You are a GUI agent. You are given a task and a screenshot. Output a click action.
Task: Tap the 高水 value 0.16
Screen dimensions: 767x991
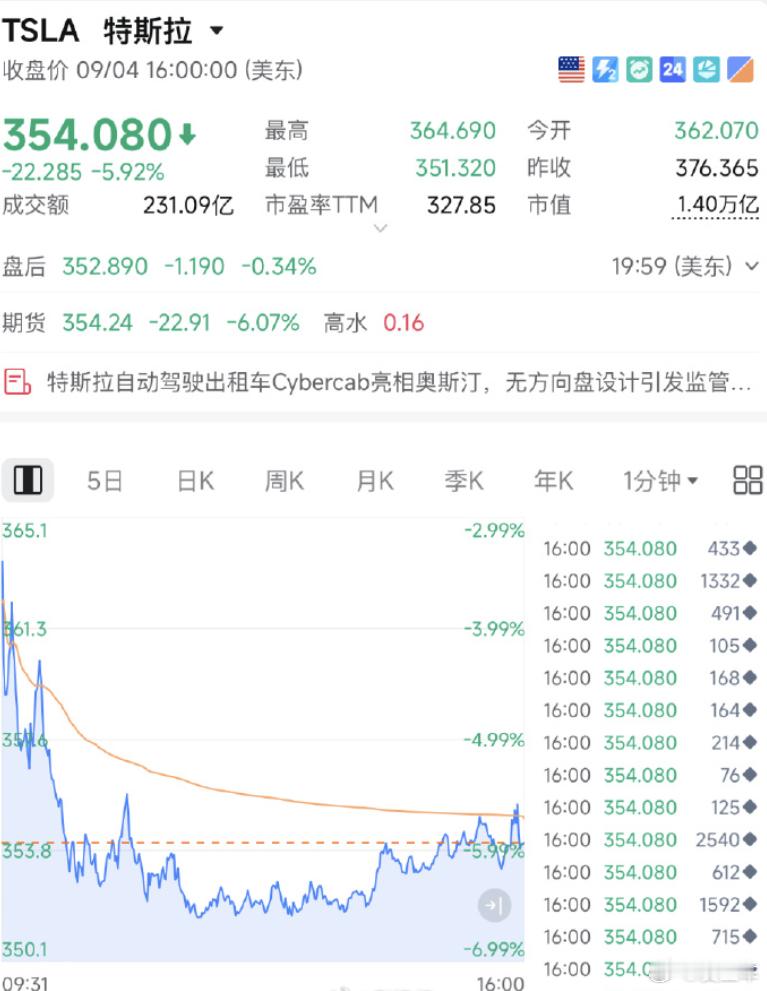[403, 323]
